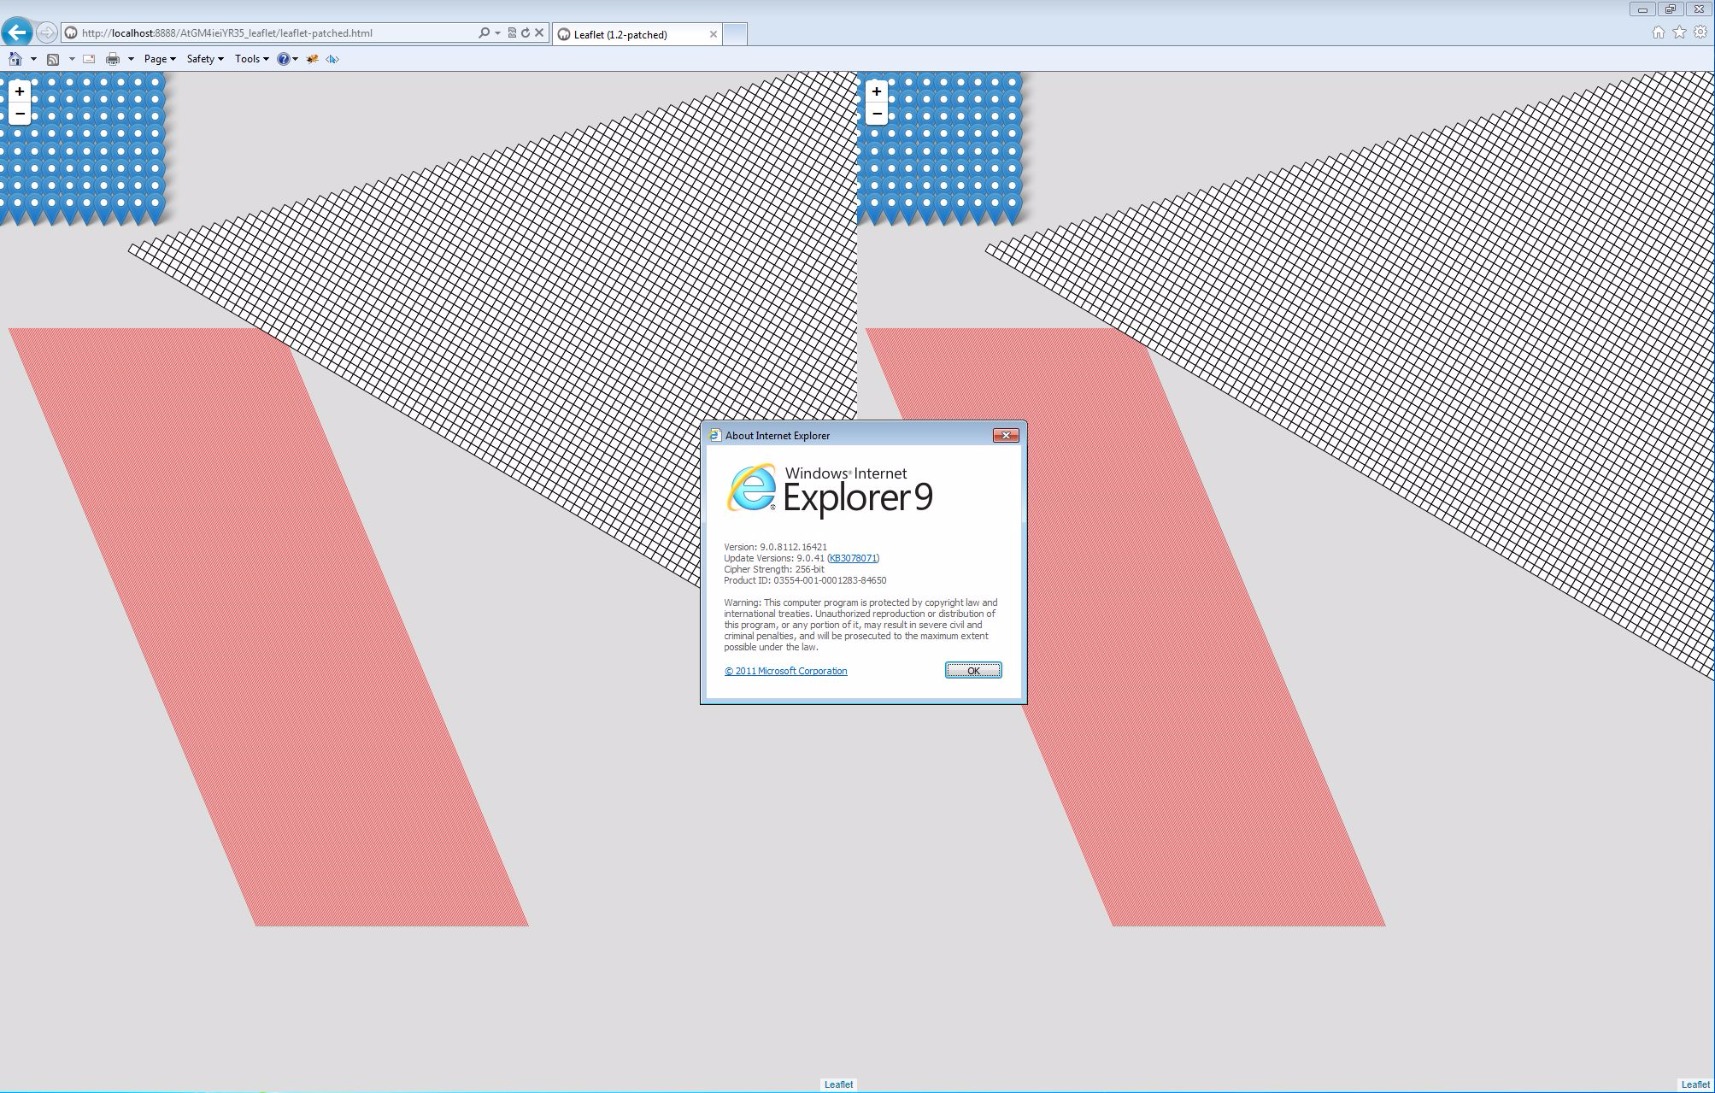The height and width of the screenshot is (1093, 1715).
Task: Click the last blue icon in the command bar
Action: tap(332, 59)
